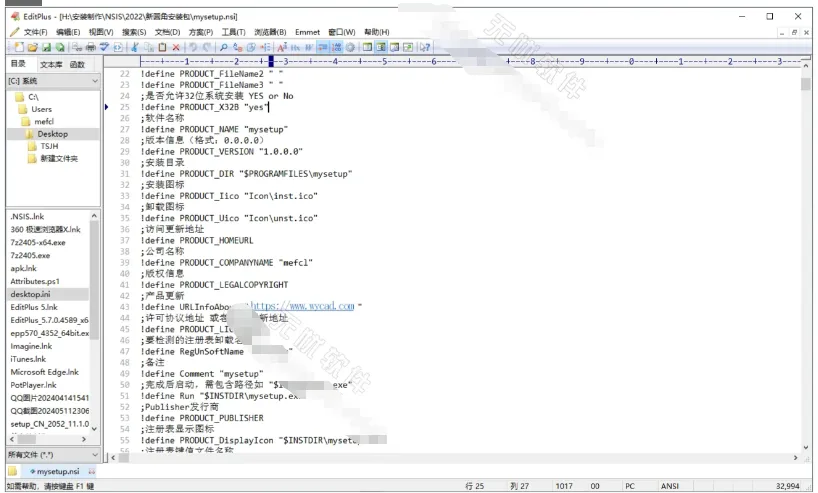Close the mysetup.nsi document tab icon
Image resolution: width=818 pixels, height=493 pixels.
(92, 472)
